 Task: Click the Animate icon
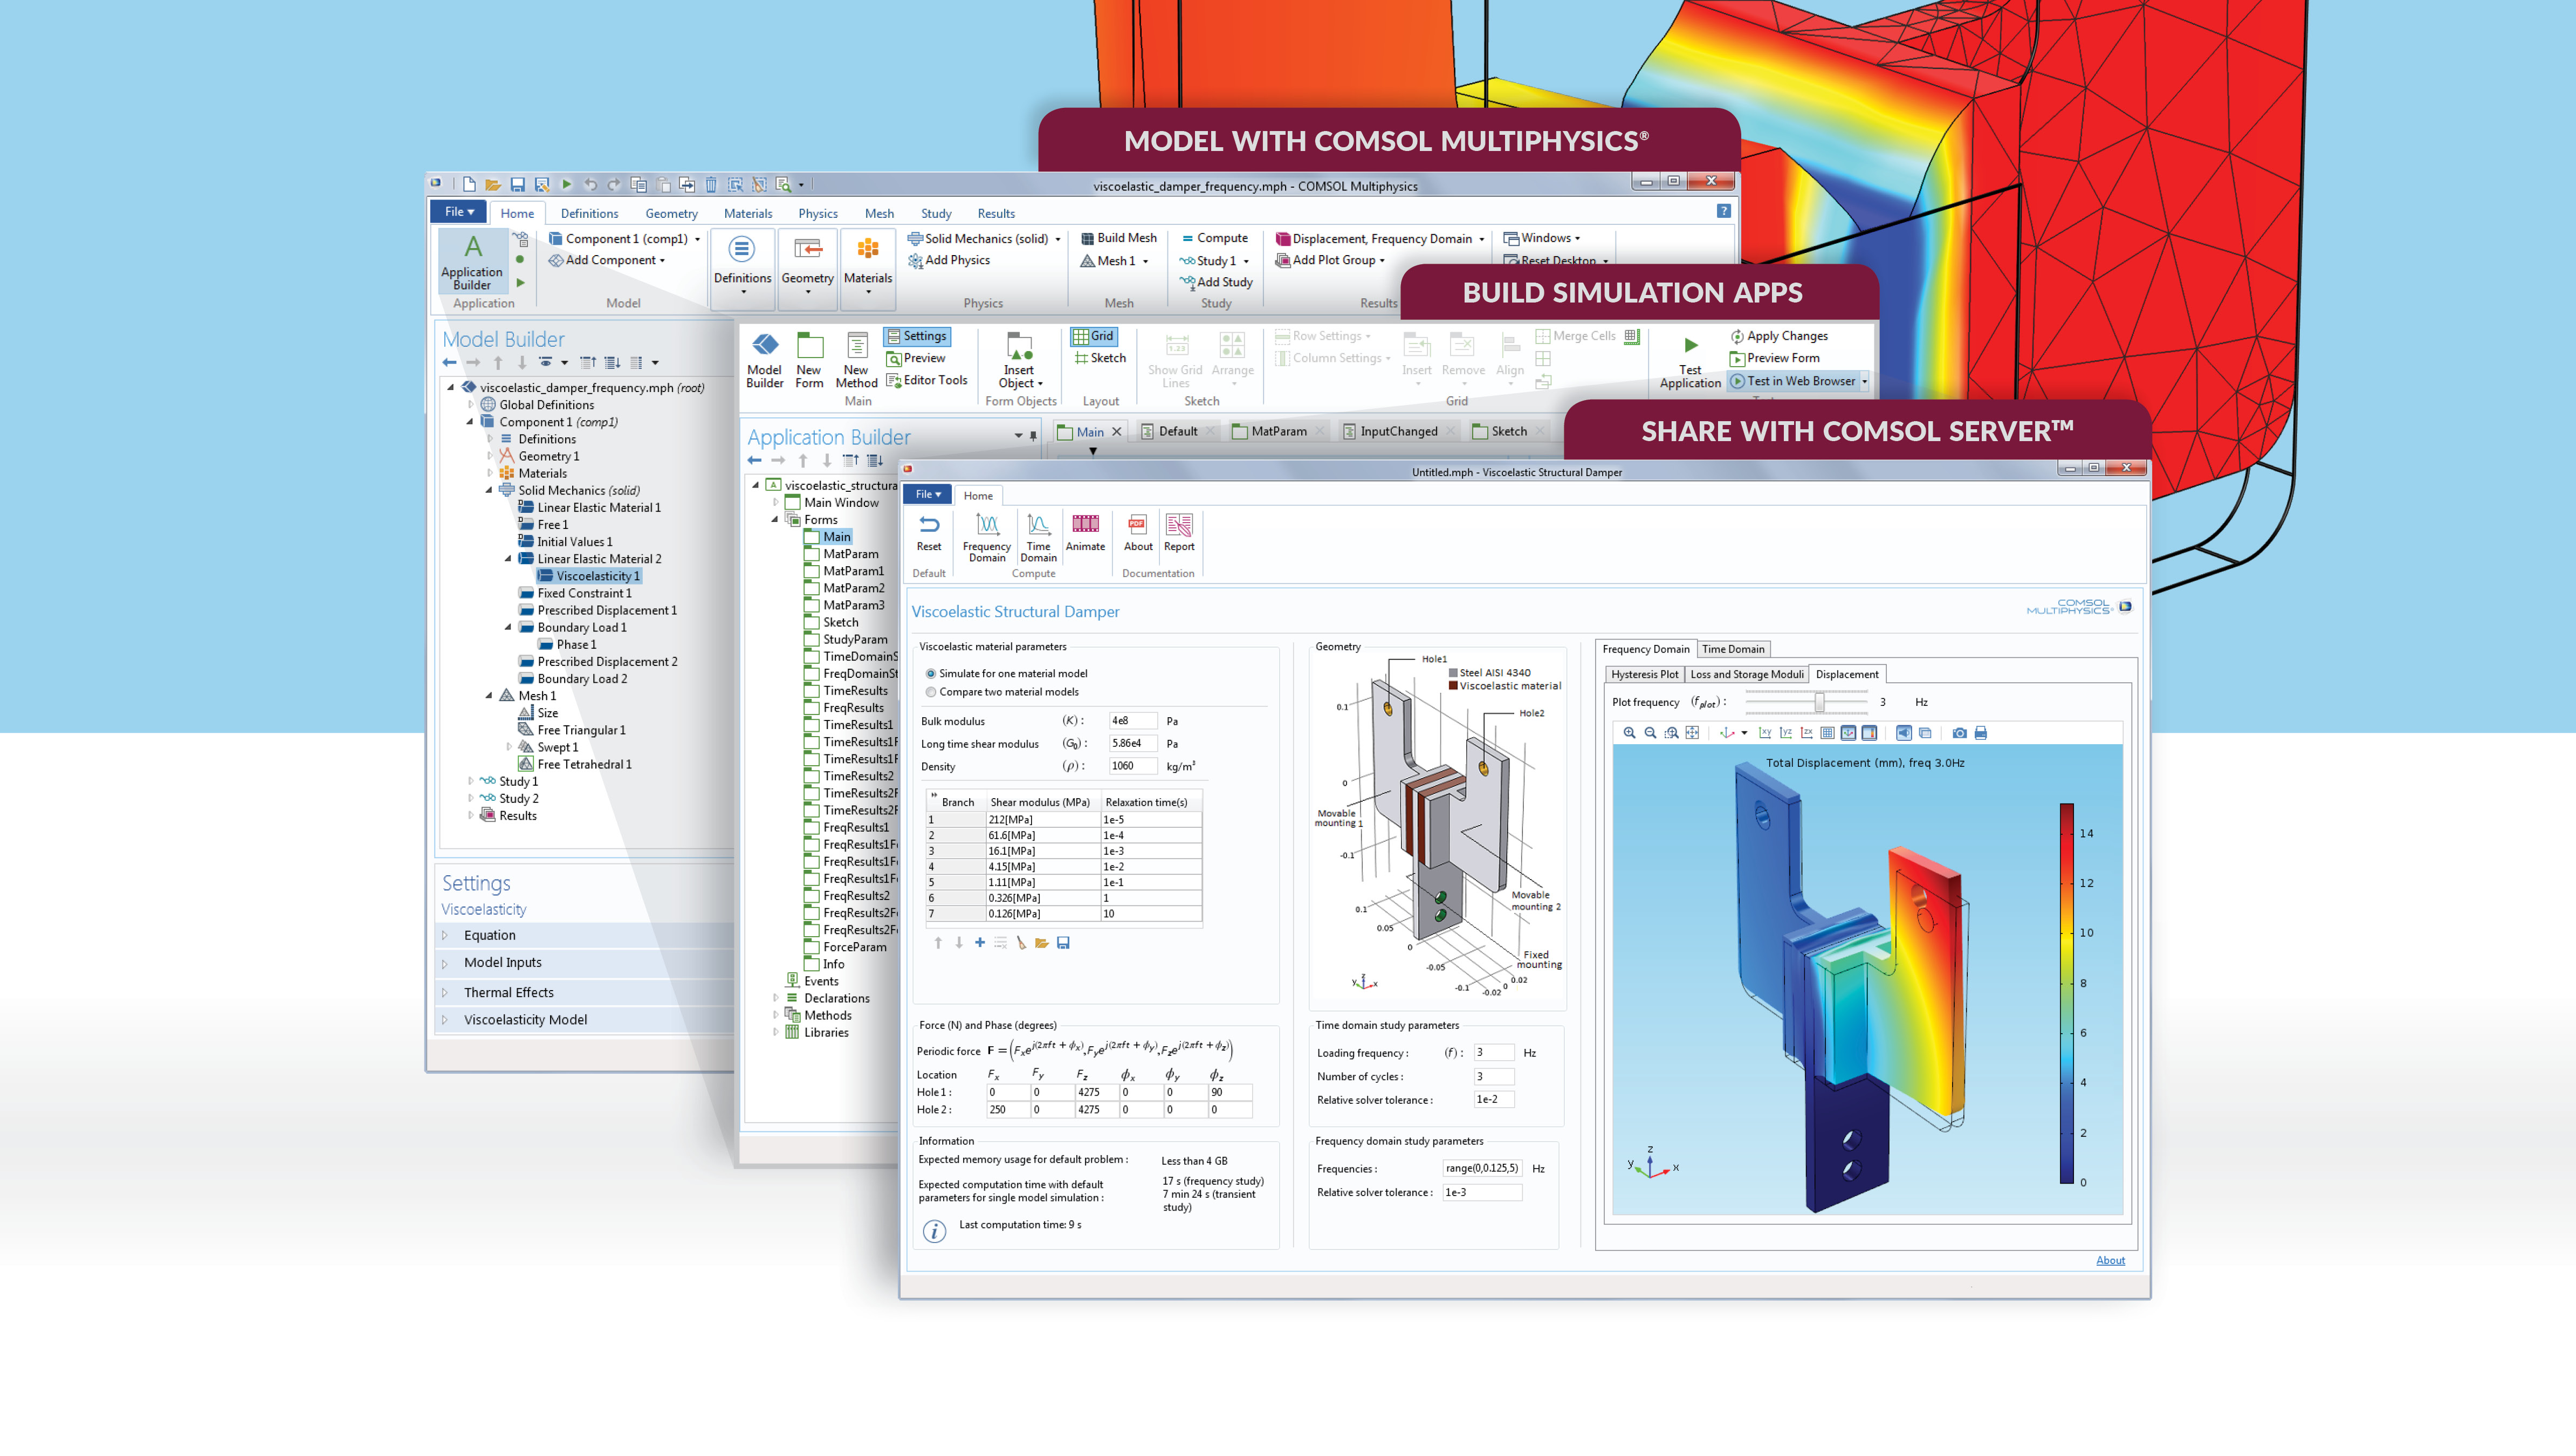(1085, 532)
